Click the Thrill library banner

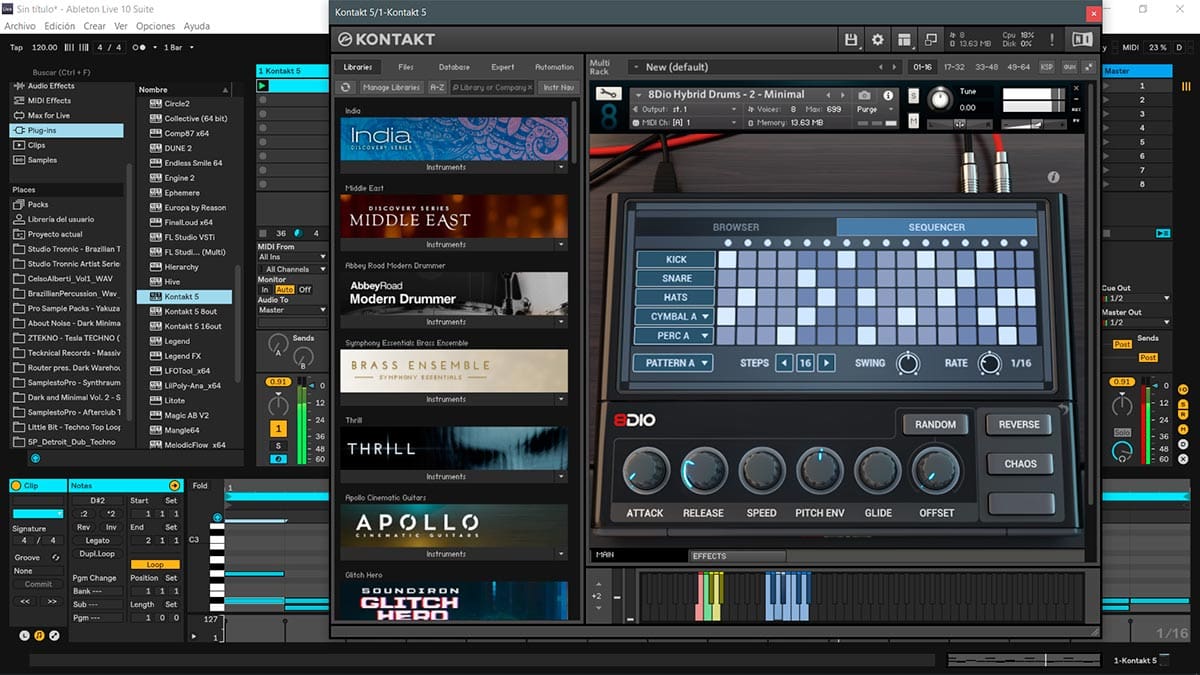pyautogui.click(x=453, y=449)
